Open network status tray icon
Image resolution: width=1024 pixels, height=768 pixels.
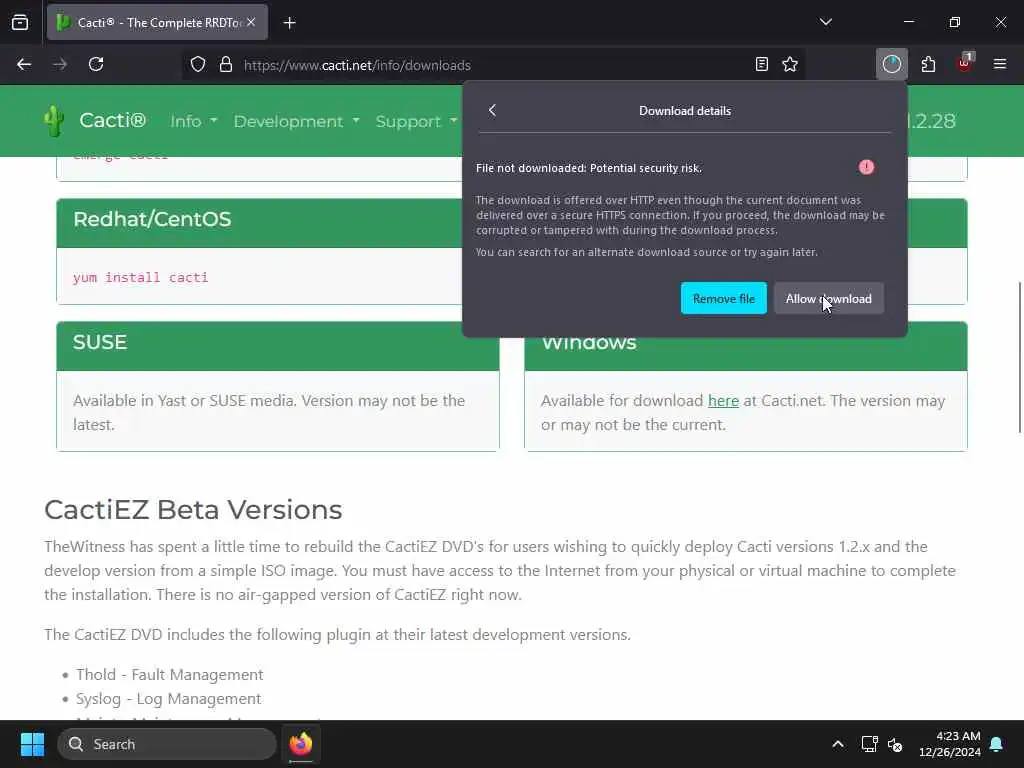click(869, 744)
